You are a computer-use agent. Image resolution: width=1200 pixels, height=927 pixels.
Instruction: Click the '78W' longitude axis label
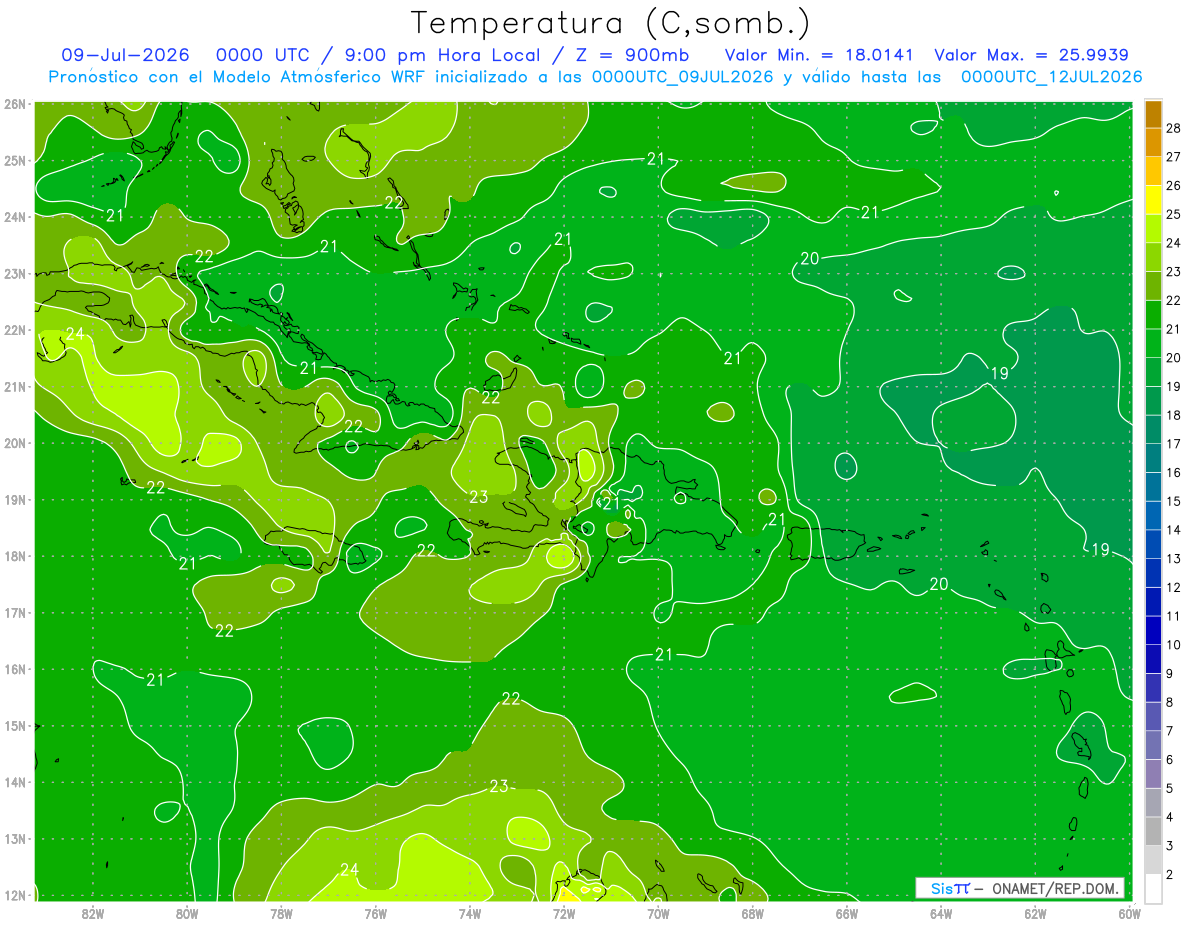click(x=281, y=913)
